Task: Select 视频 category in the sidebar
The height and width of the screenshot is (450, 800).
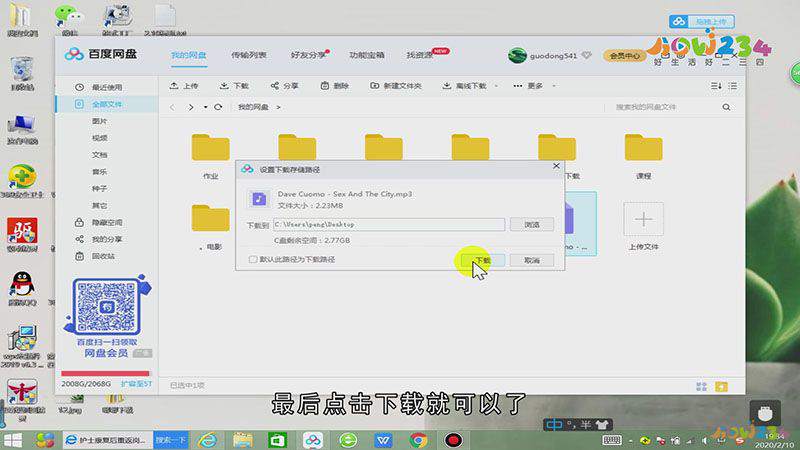Action: tap(99, 138)
